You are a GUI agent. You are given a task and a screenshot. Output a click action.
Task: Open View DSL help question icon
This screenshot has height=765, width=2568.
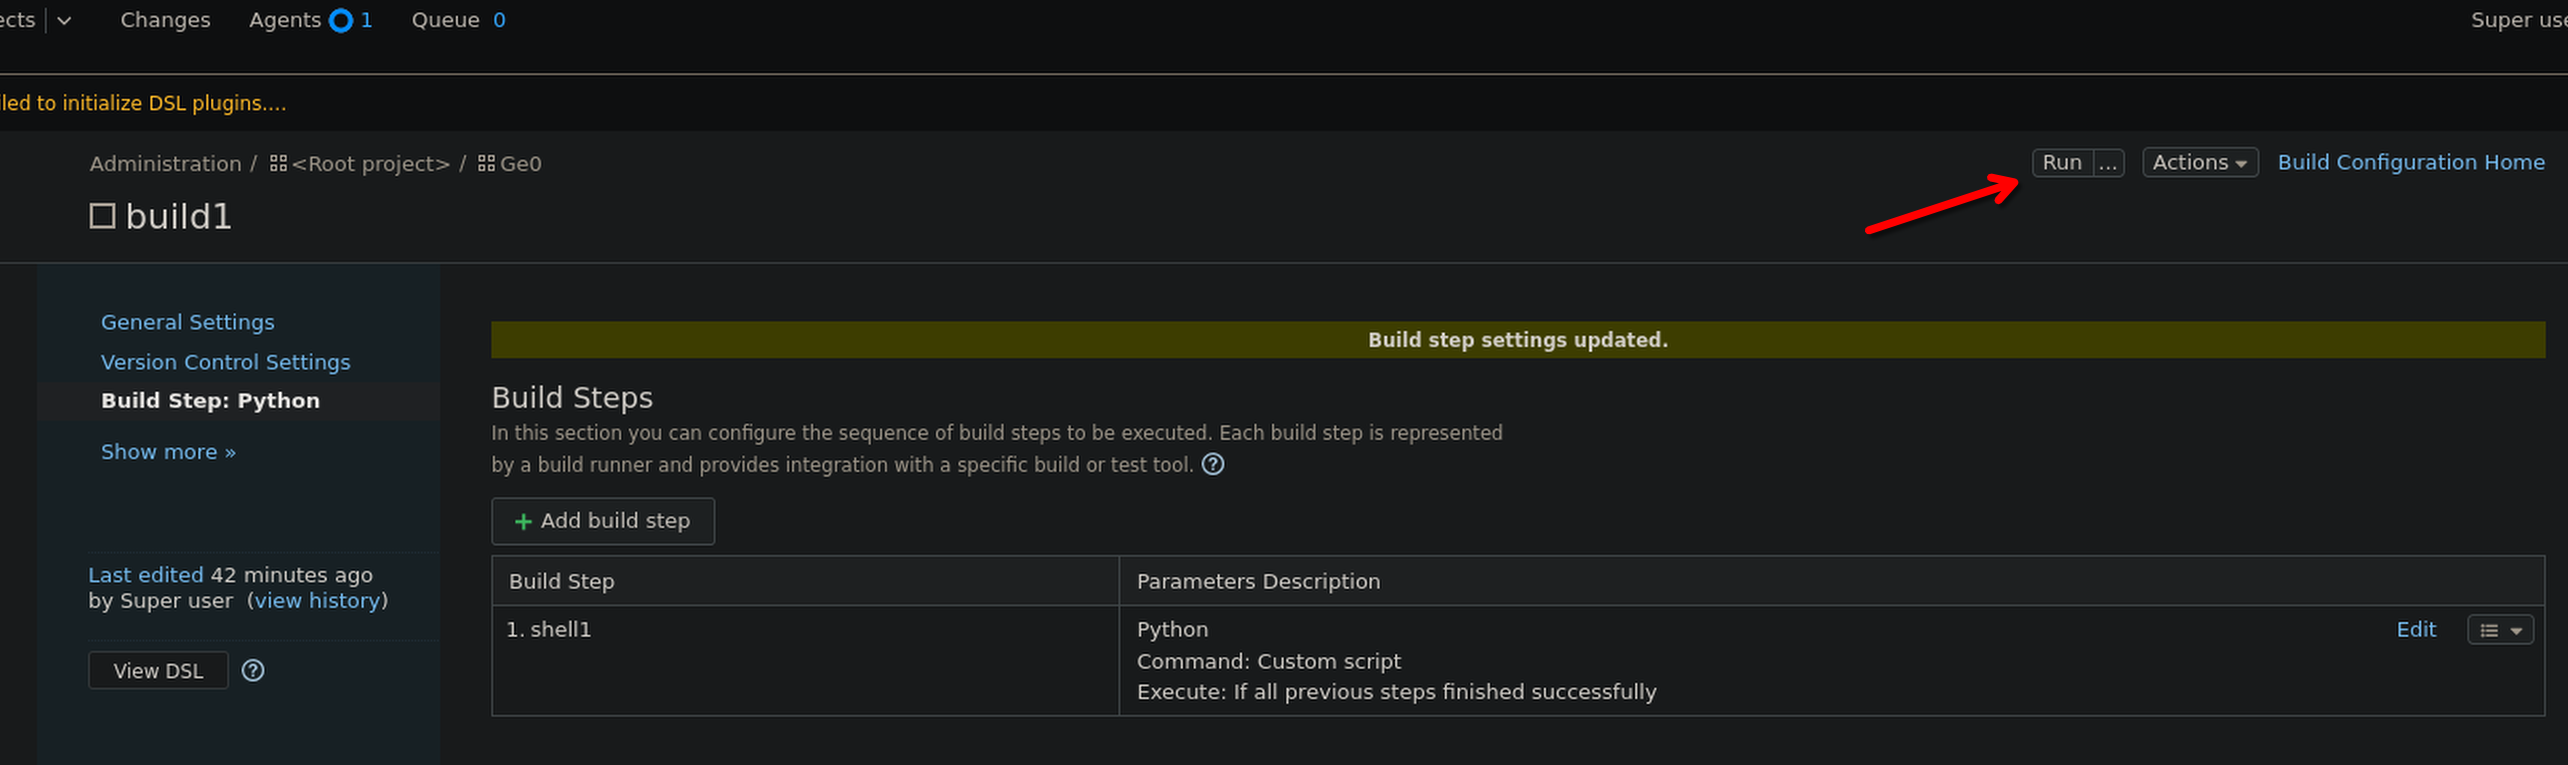[x=253, y=670]
